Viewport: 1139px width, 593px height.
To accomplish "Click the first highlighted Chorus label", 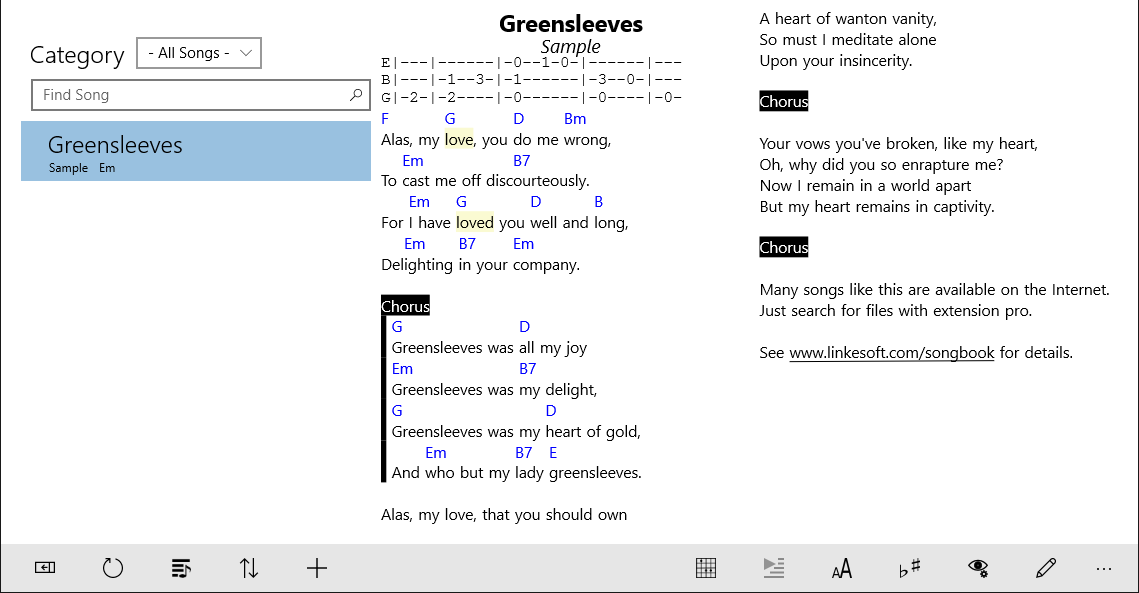I will pyautogui.click(x=405, y=305).
